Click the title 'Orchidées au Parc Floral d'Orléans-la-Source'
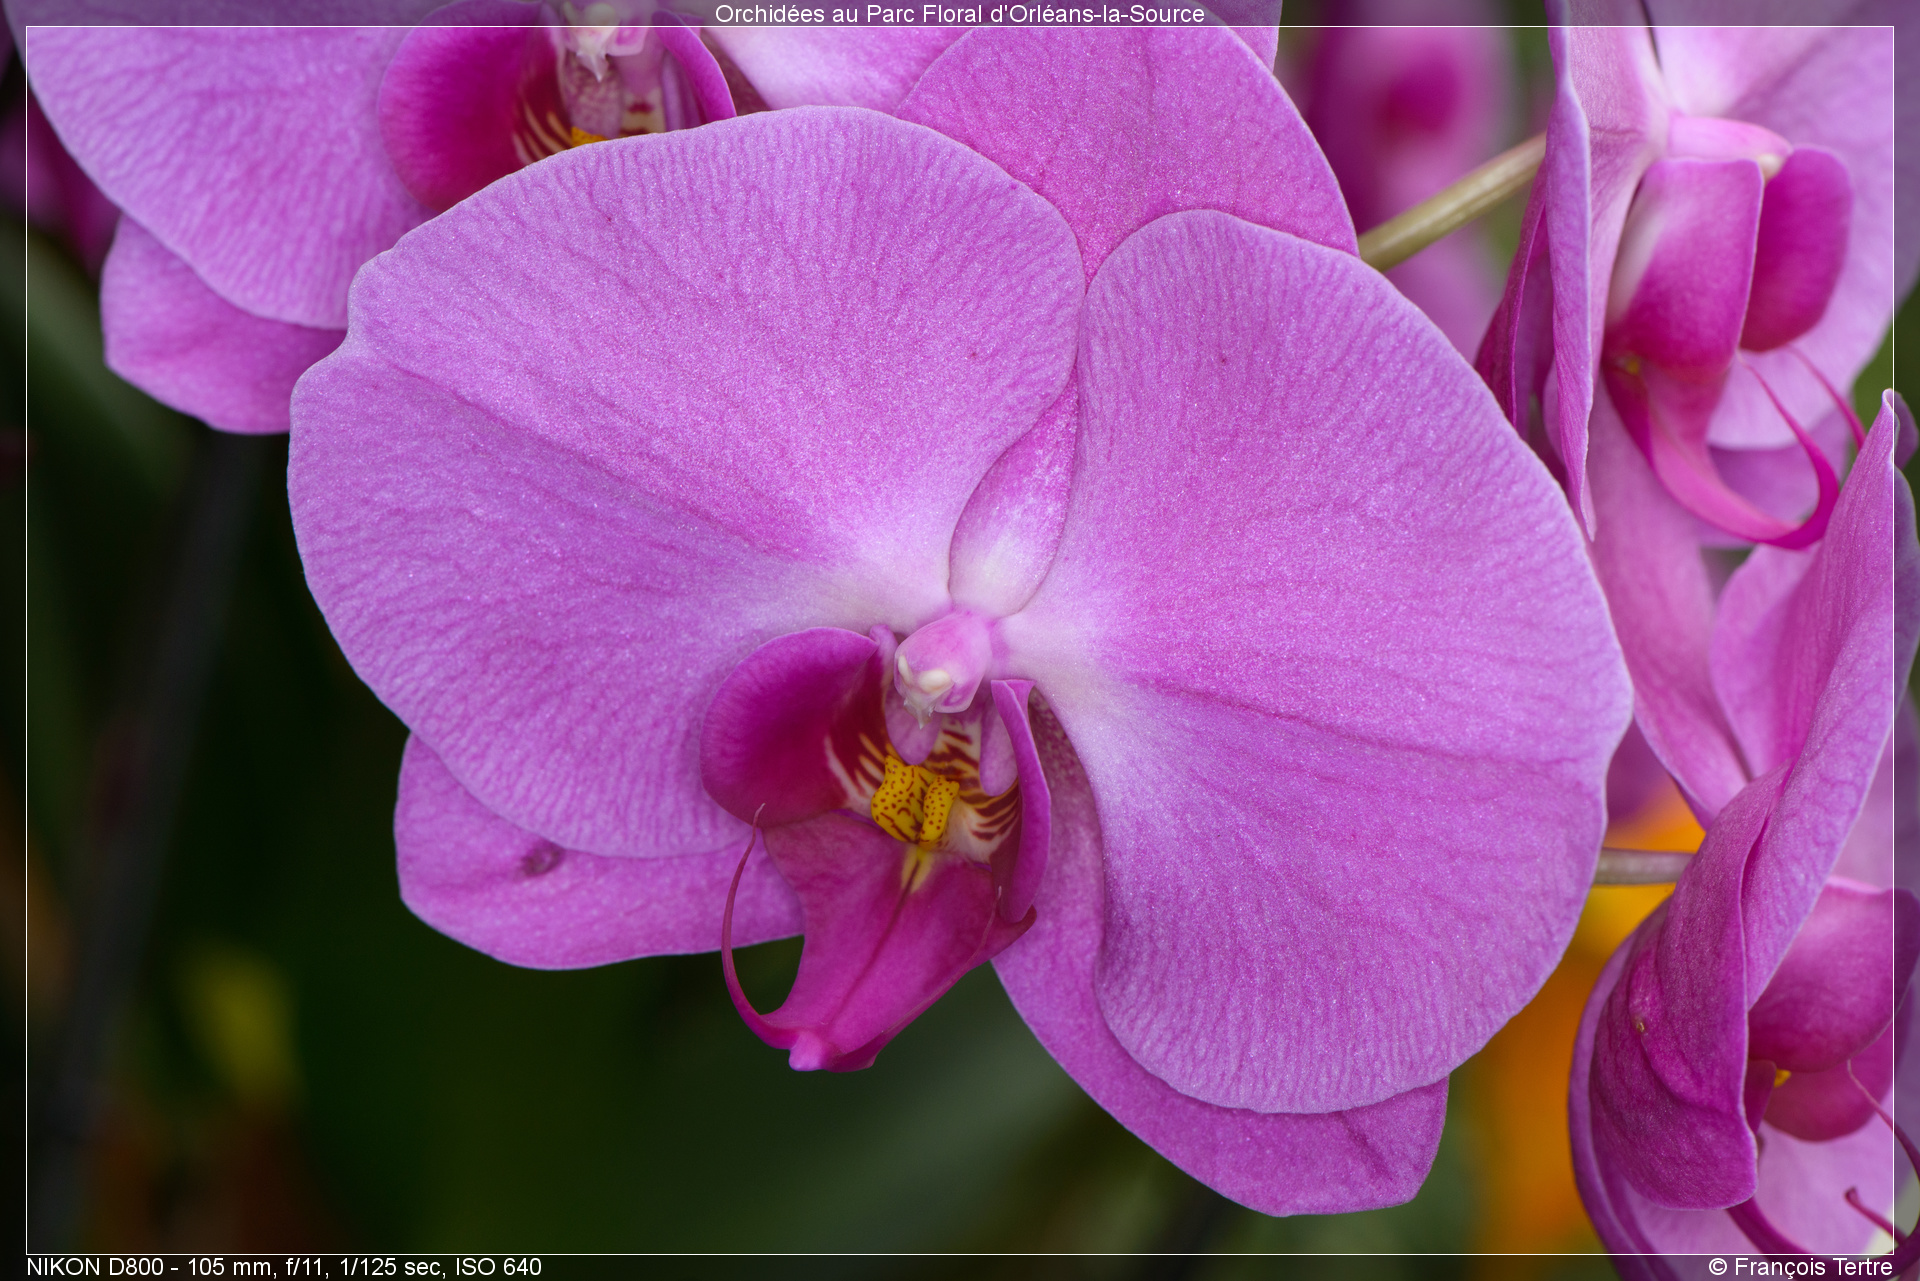 (x=959, y=13)
